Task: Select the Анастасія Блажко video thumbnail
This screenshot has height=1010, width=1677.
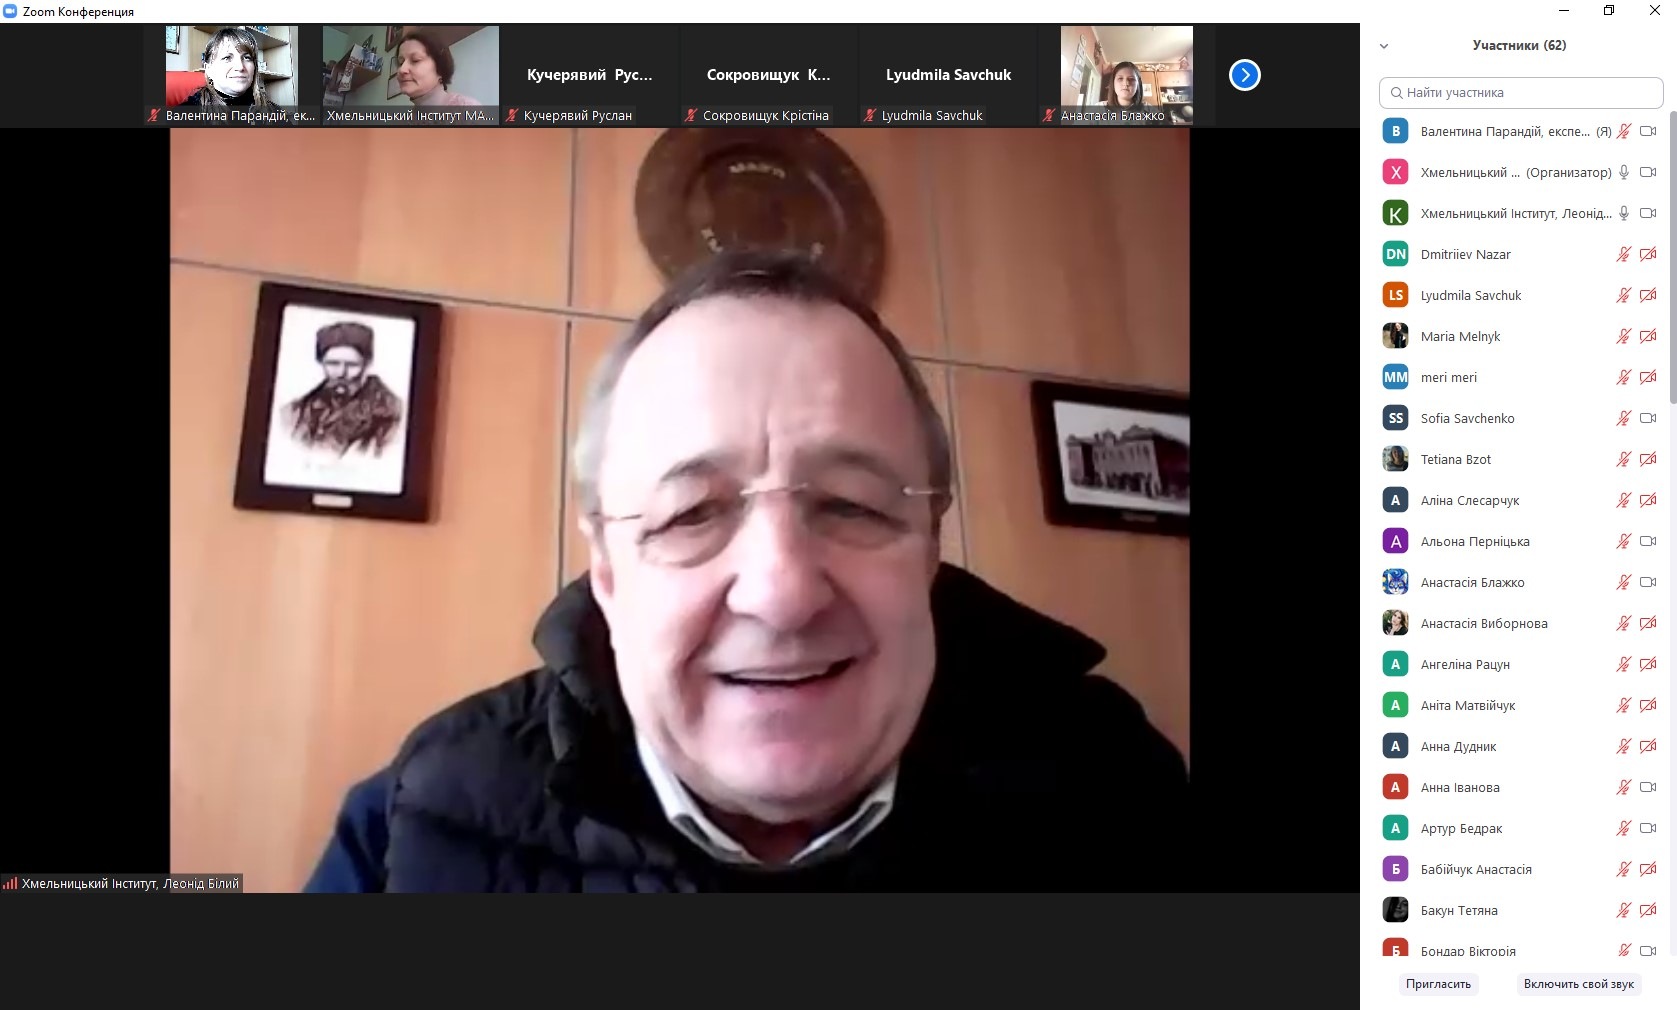Action: (x=1127, y=75)
